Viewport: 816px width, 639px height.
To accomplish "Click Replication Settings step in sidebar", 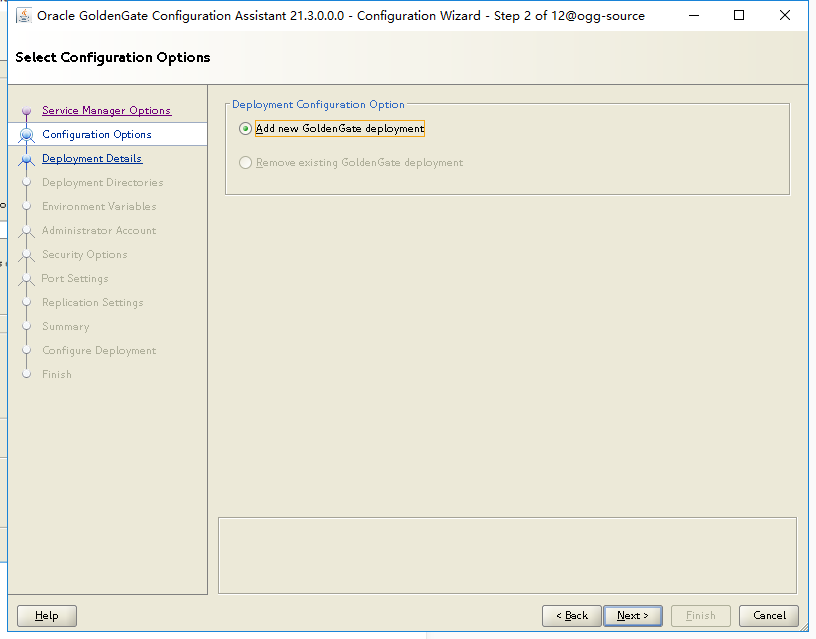I will click(x=93, y=302).
